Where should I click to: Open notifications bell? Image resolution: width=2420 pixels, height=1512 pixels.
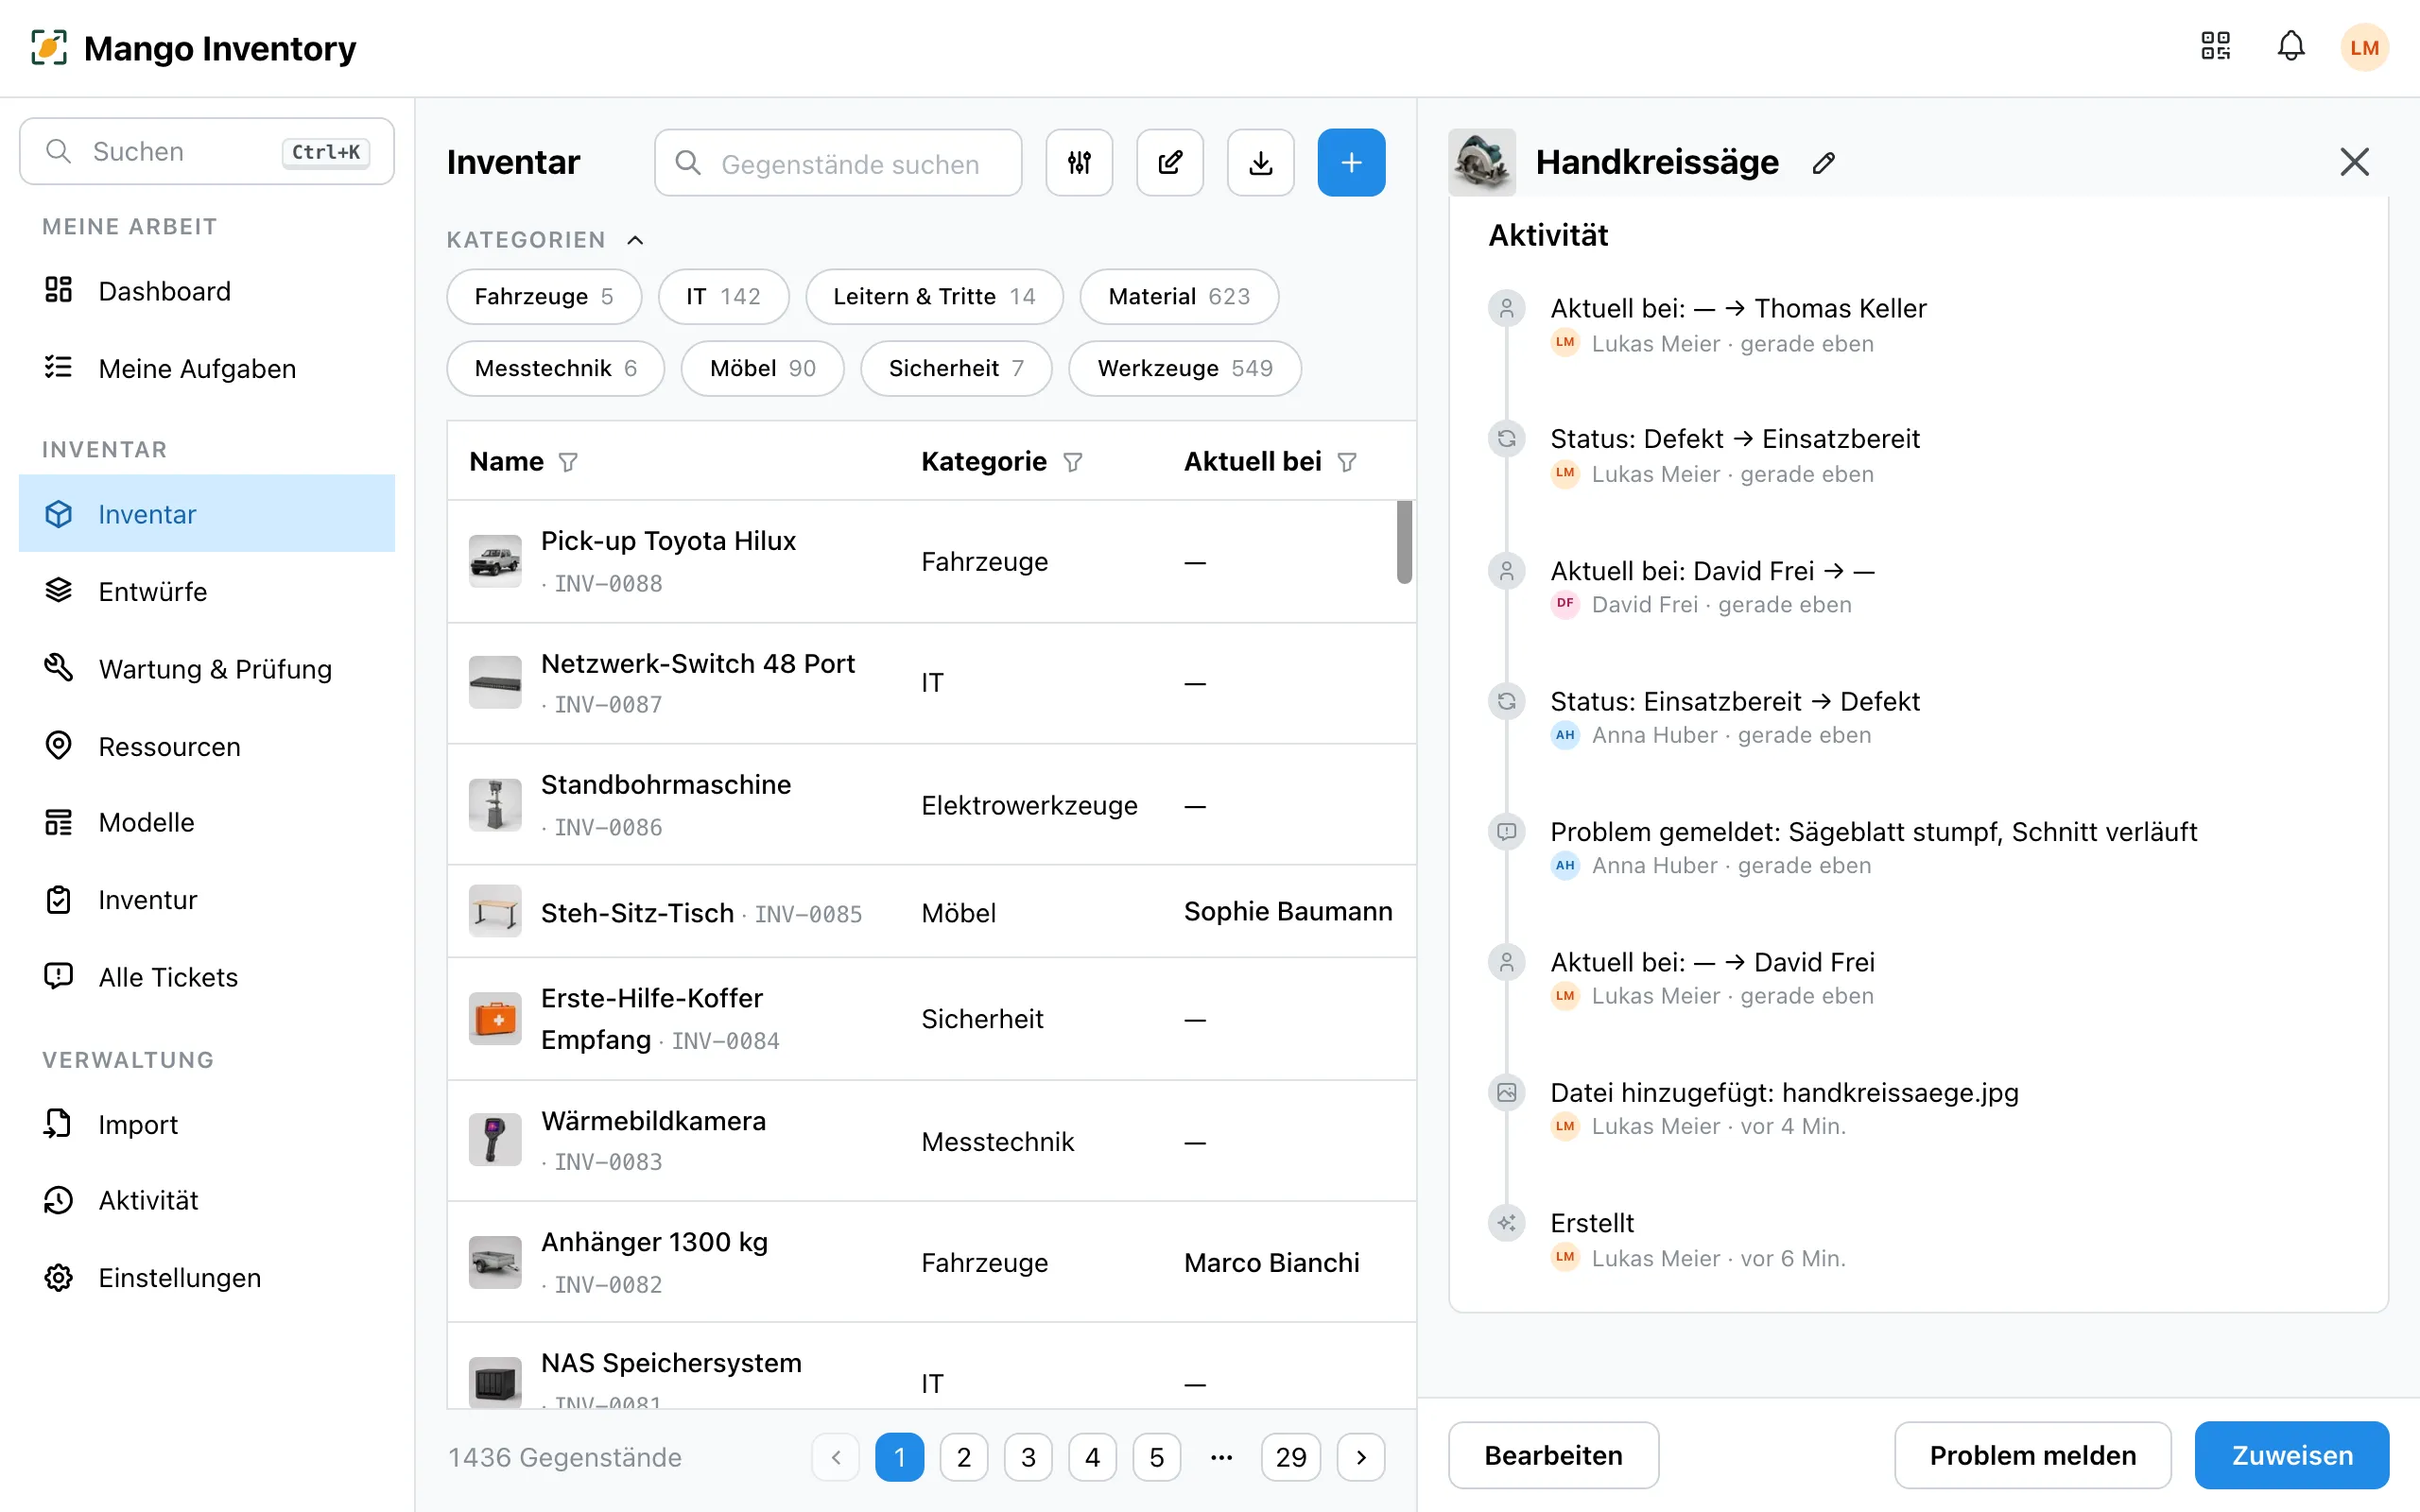pyautogui.click(x=2291, y=47)
